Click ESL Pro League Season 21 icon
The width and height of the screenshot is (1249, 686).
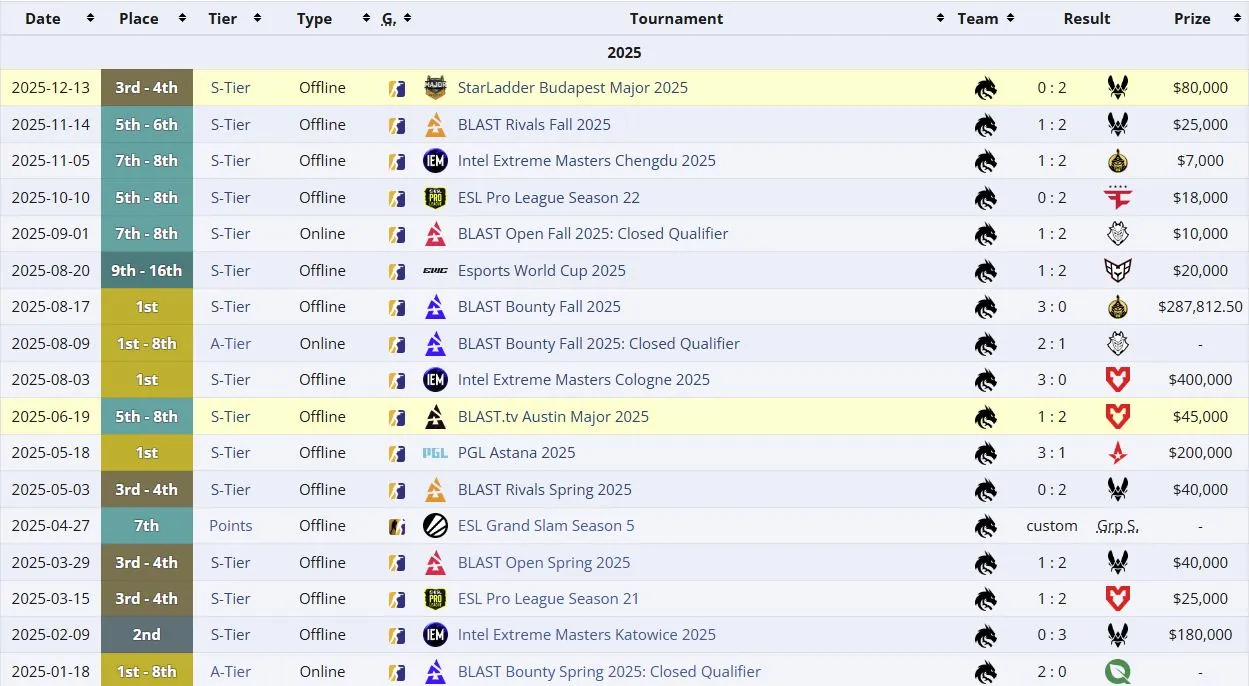coord(435,599)
